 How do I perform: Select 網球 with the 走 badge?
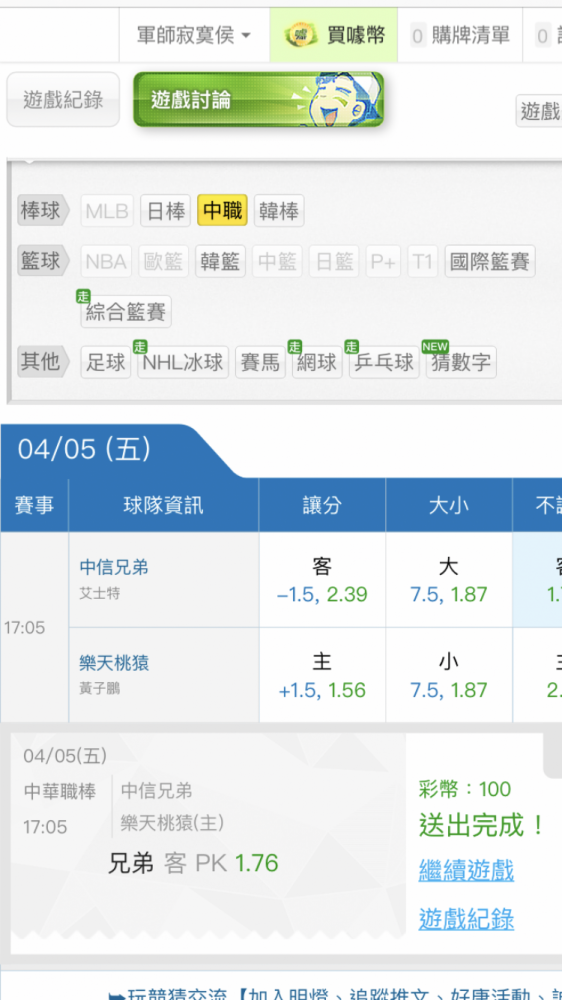[317, 362]
